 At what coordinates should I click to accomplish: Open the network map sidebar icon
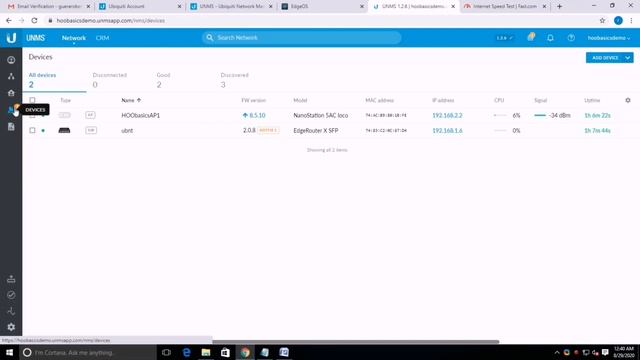coord(11,76)
